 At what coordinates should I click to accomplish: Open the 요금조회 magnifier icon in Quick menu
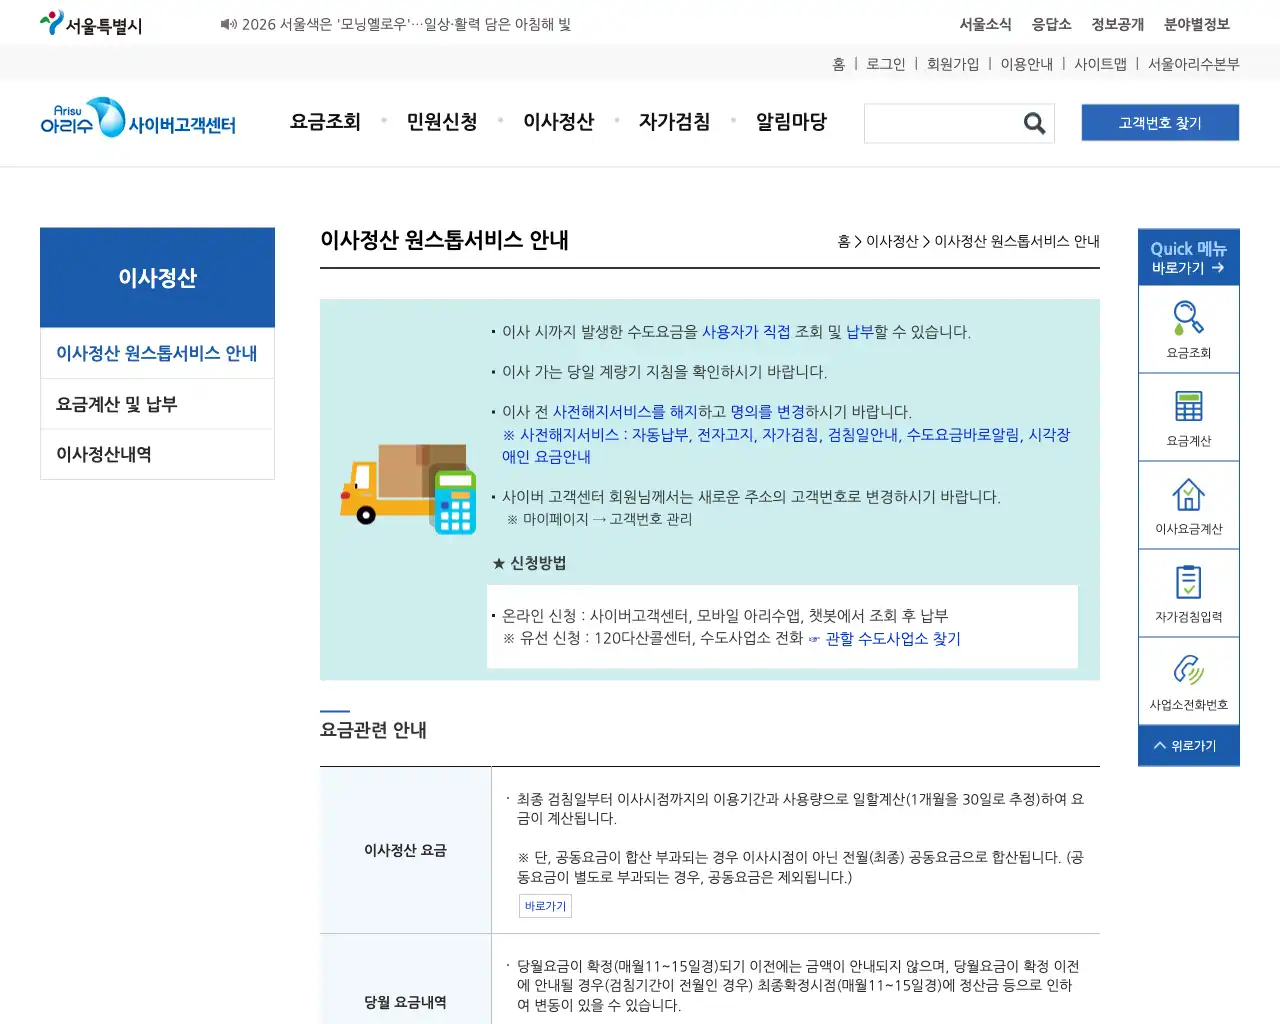tap(1188, 320)
